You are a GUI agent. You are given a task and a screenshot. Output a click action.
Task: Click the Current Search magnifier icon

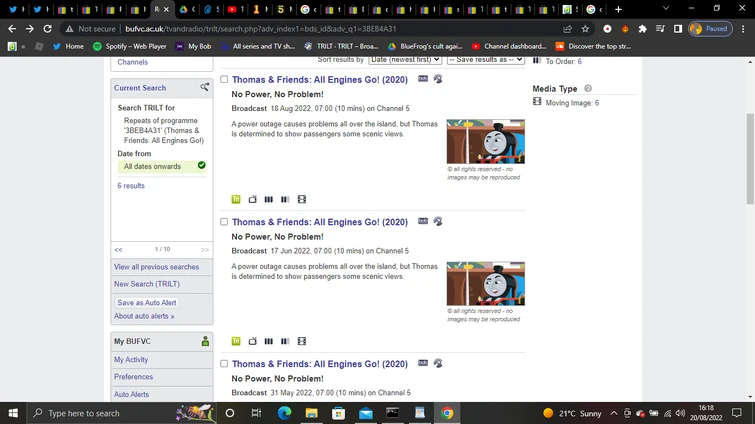click(x=204, y=88)
